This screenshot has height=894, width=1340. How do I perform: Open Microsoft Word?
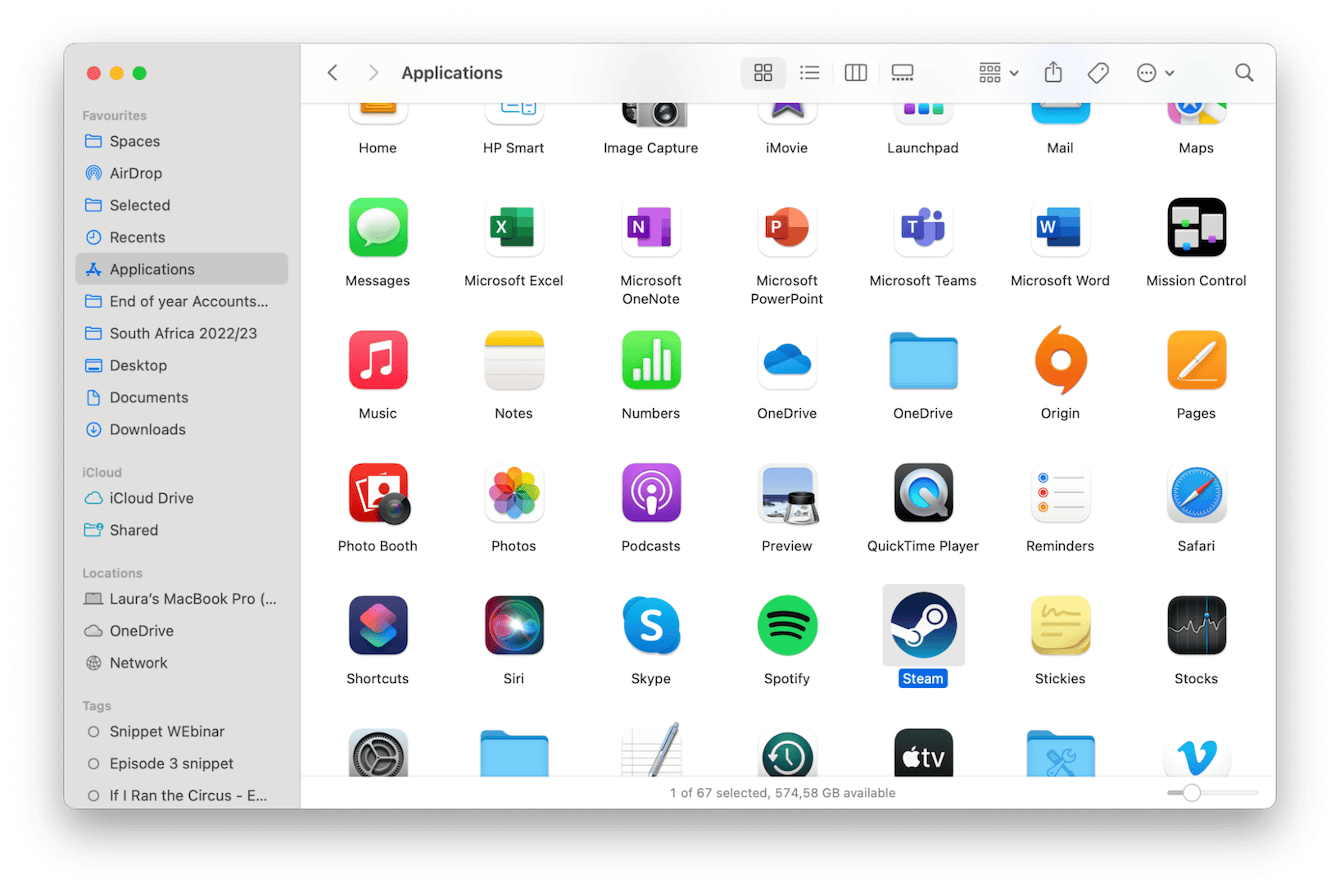point(1060,227)
